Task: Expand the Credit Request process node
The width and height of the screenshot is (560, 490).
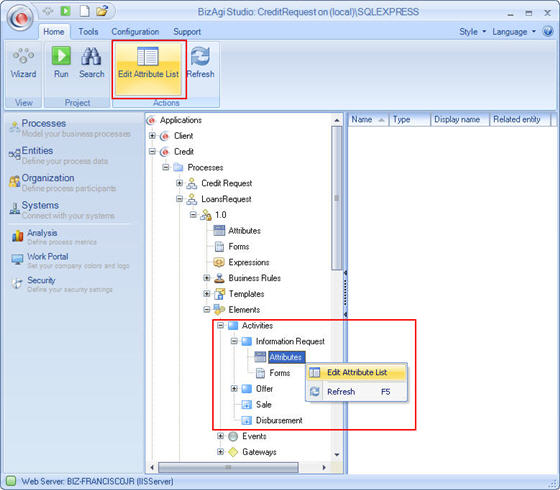Action: (x=180, y=183)
